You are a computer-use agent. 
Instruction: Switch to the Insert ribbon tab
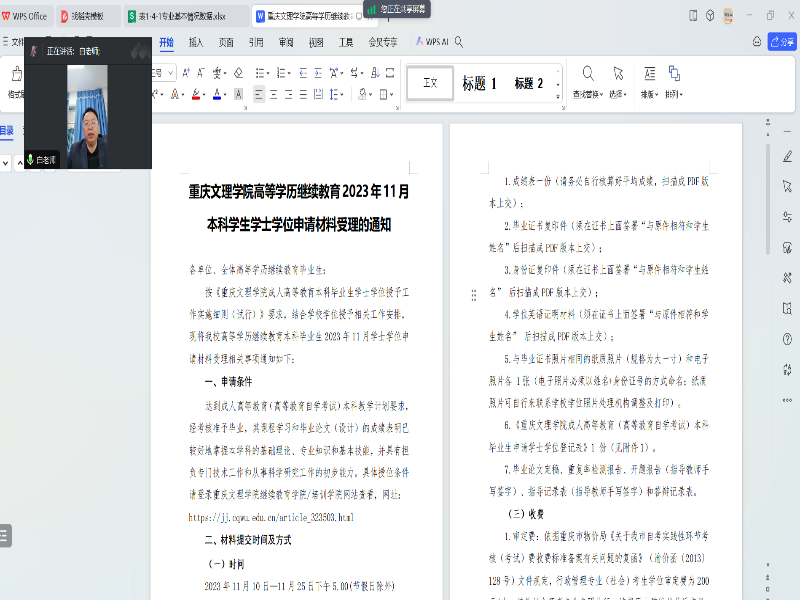[x=196, y=43]
